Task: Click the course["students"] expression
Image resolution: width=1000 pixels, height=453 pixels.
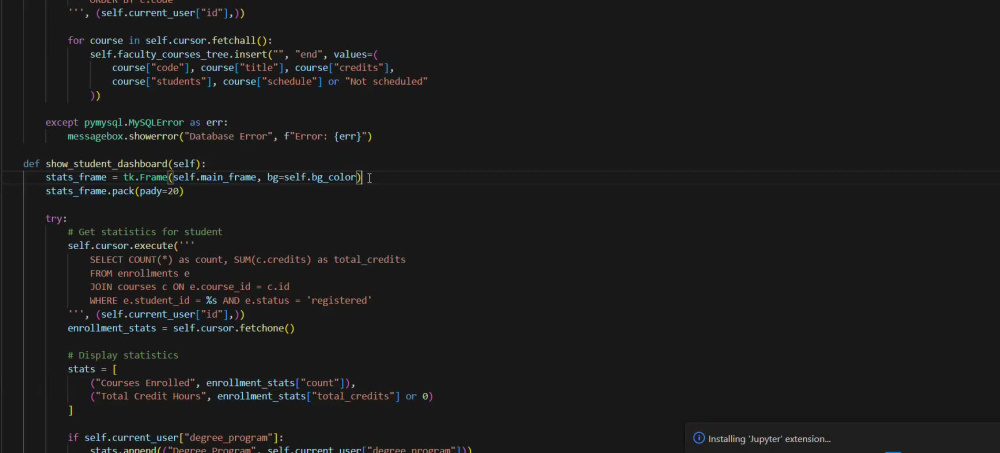Action: point(161,82)
